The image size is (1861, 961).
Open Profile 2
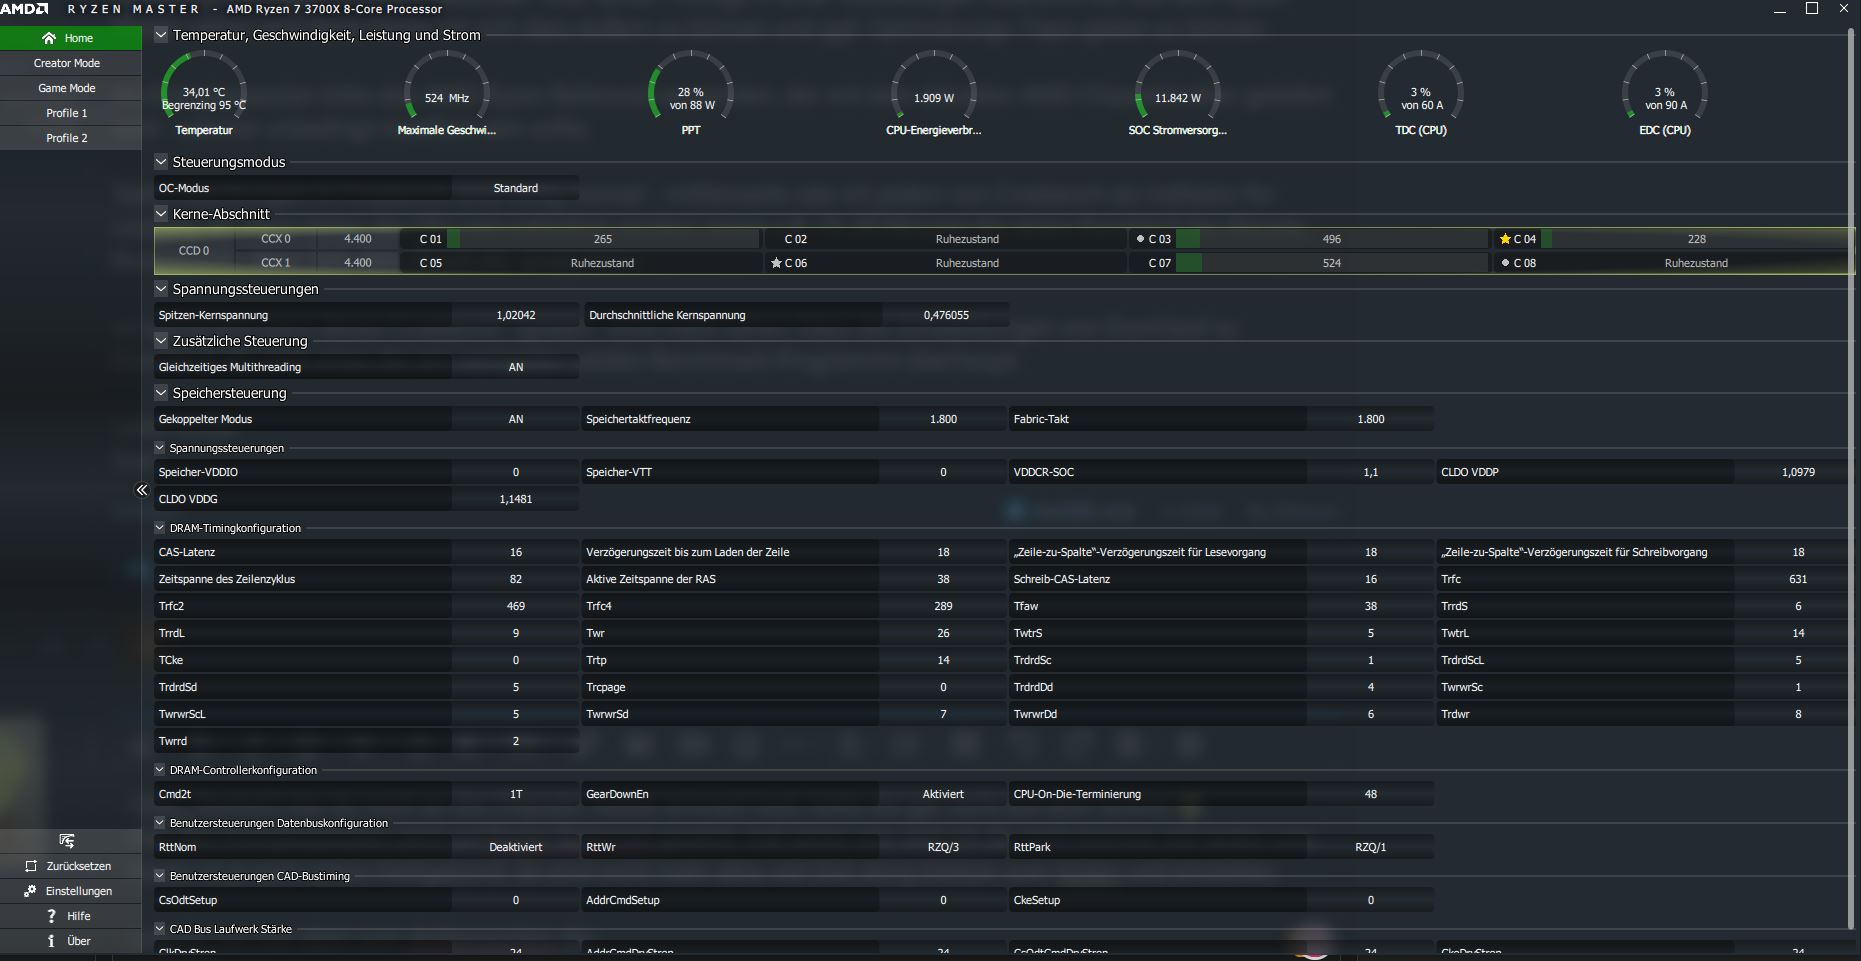[71, 138]
